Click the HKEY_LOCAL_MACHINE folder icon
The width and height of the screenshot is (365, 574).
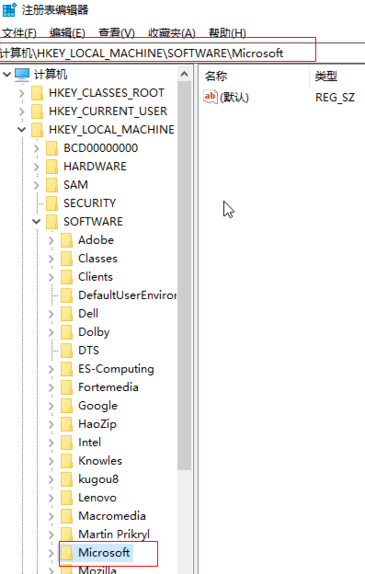[x=37, y=130]
